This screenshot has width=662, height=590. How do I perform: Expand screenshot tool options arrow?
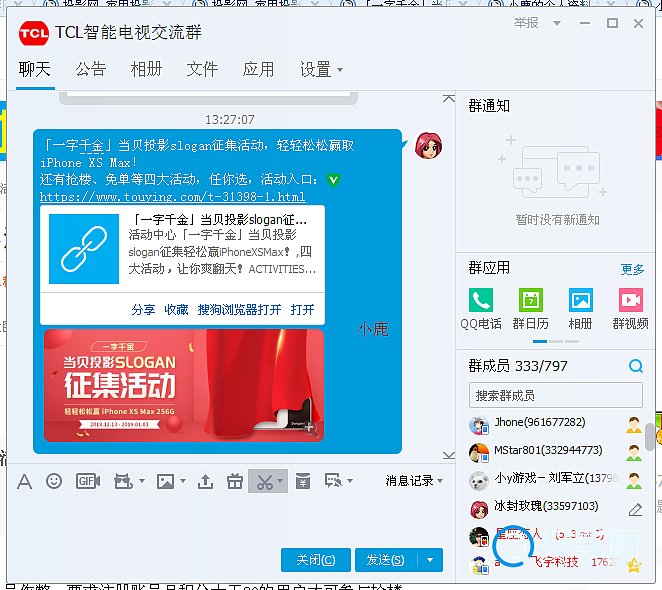(x=280, y=481)
